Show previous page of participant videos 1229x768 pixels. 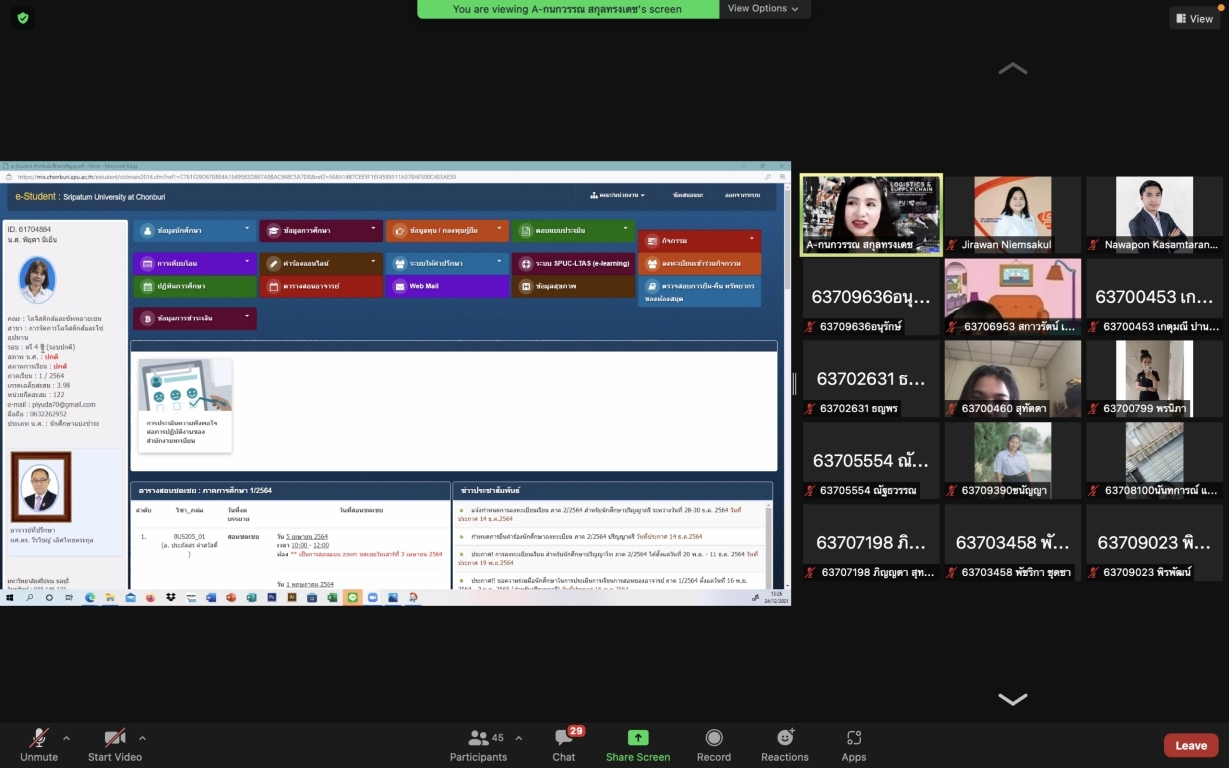[1013, 68]
